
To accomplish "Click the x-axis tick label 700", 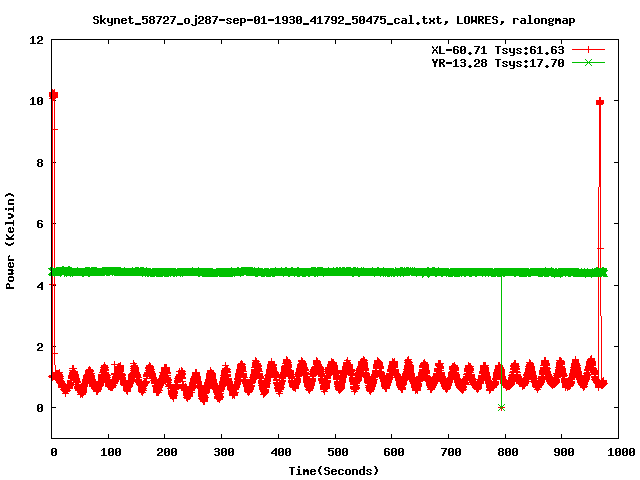I will [x=451, y=452].
